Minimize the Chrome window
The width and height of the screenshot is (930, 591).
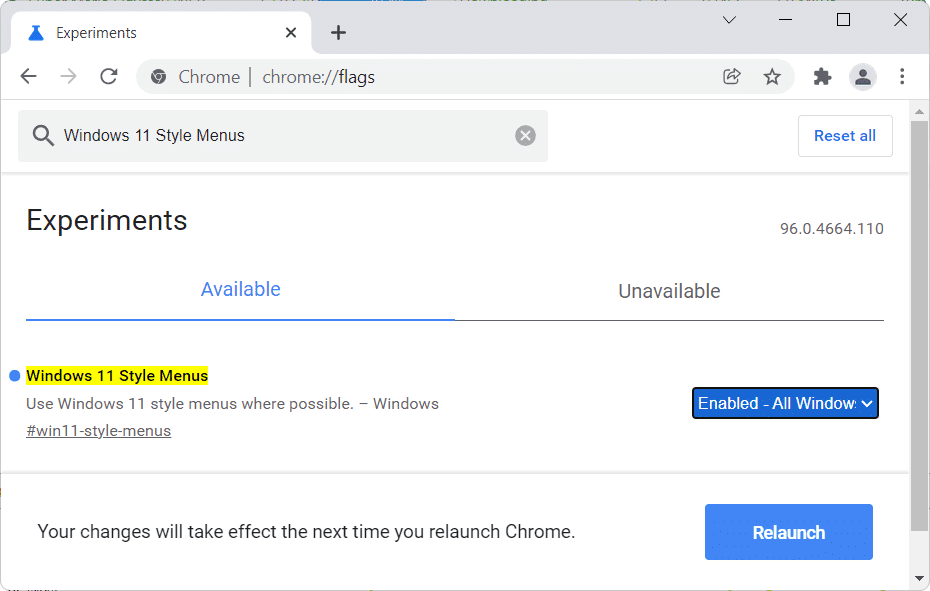point(785,20)
